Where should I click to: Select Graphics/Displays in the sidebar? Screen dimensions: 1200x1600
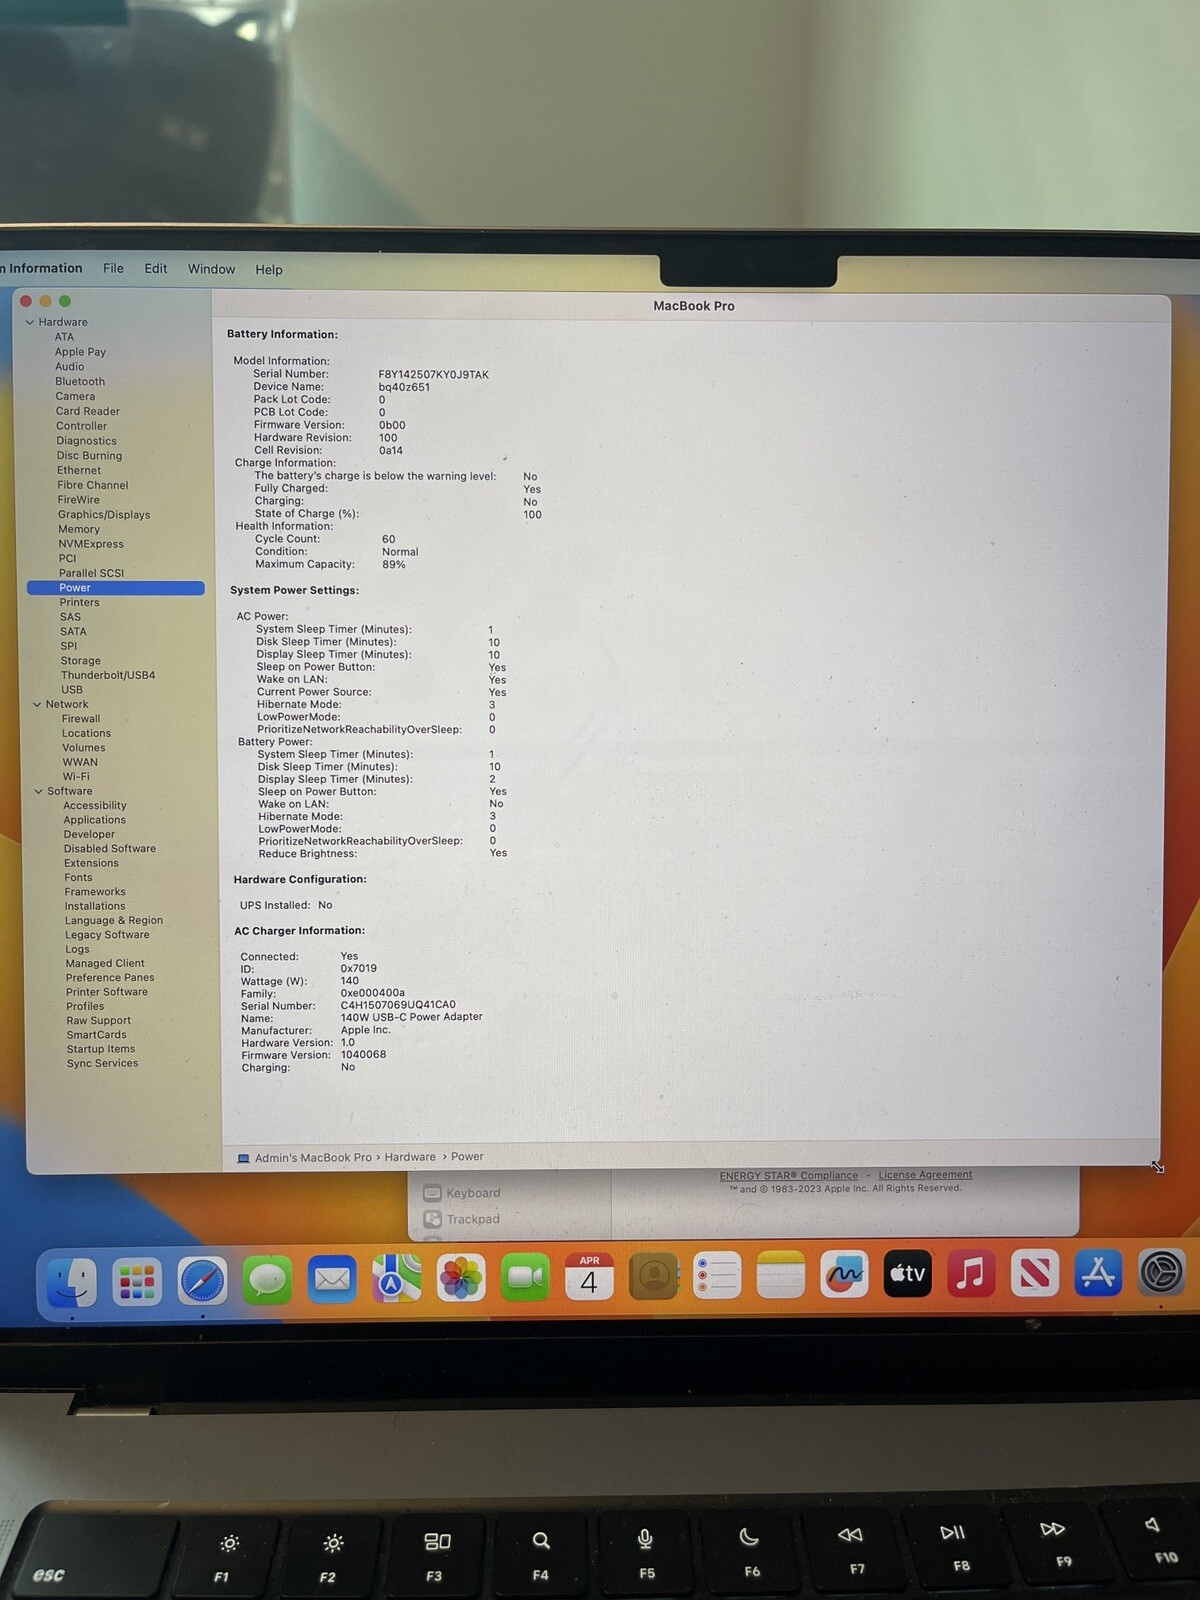click(x=104, y=515)
